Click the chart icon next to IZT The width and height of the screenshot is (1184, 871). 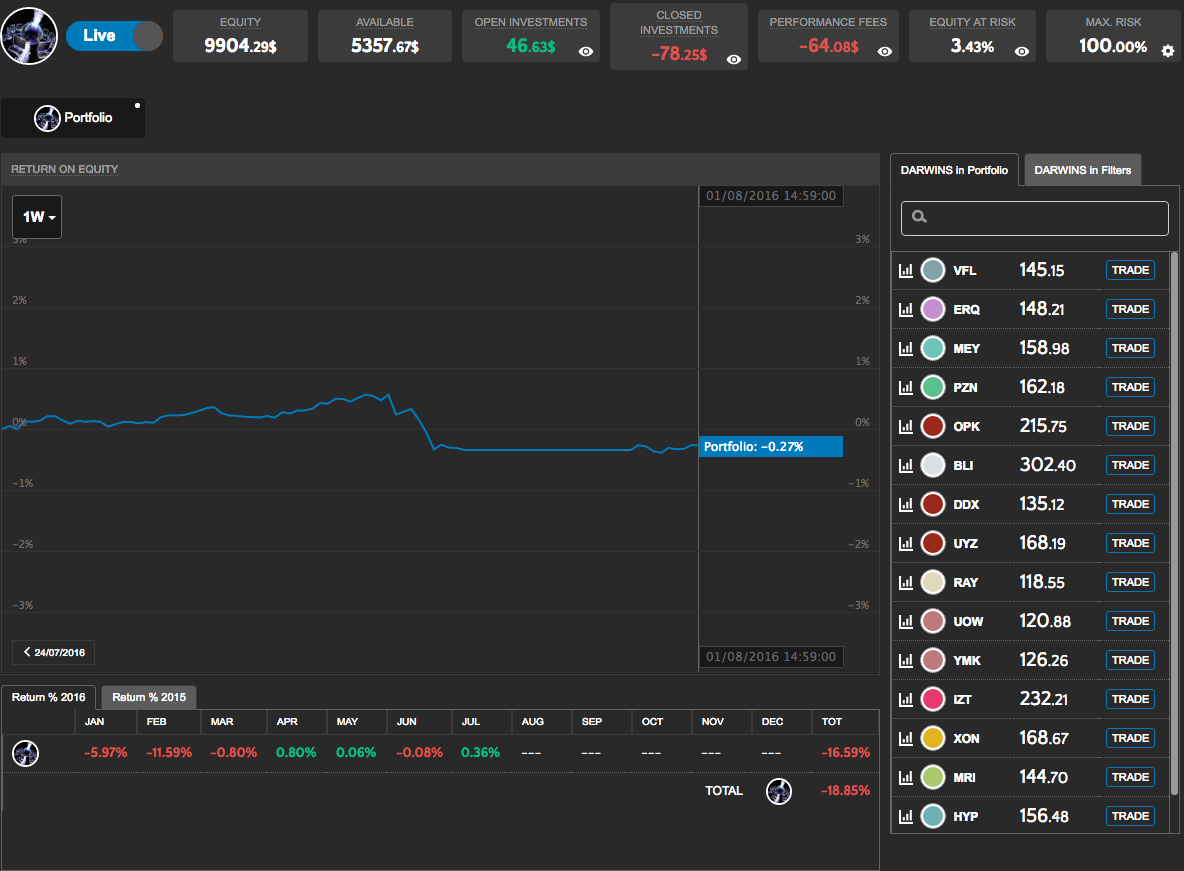(906, 699)
